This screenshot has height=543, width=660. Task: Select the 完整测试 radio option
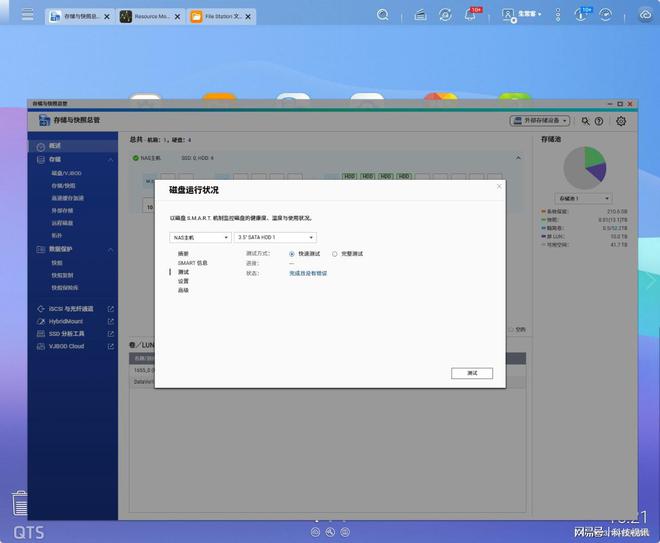(335, 254)
